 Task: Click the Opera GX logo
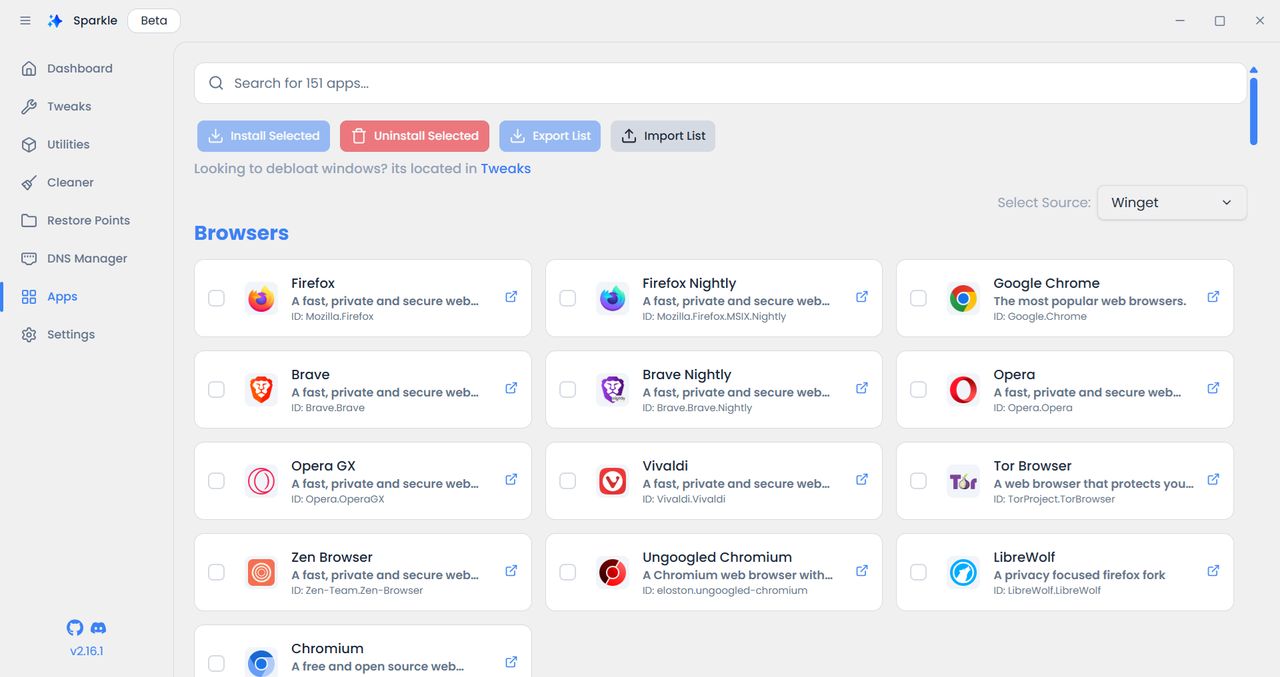[261, 481]
